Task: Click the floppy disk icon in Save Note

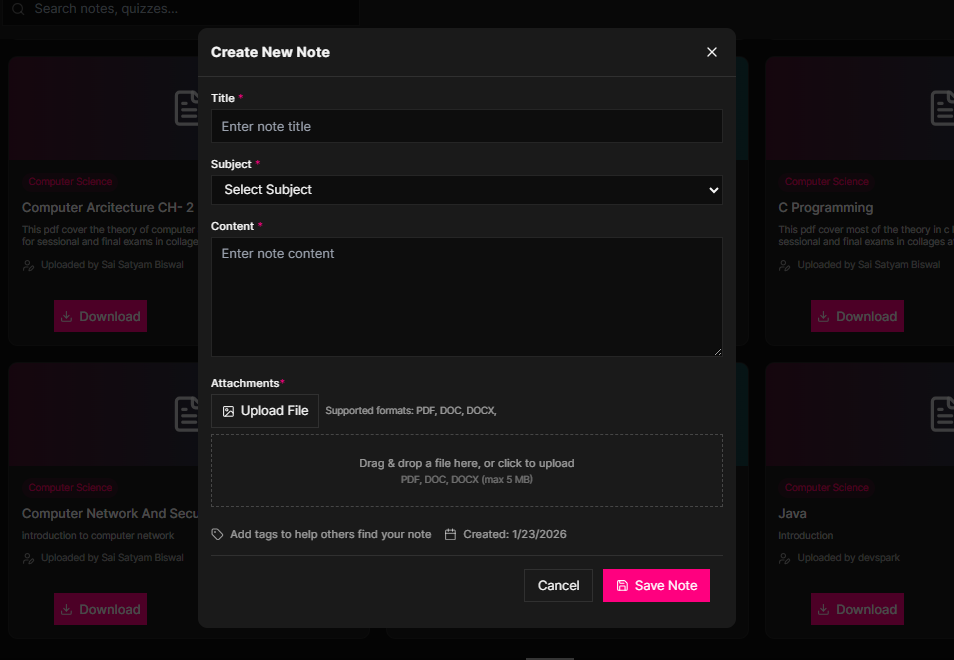Action: coord(622,586)
